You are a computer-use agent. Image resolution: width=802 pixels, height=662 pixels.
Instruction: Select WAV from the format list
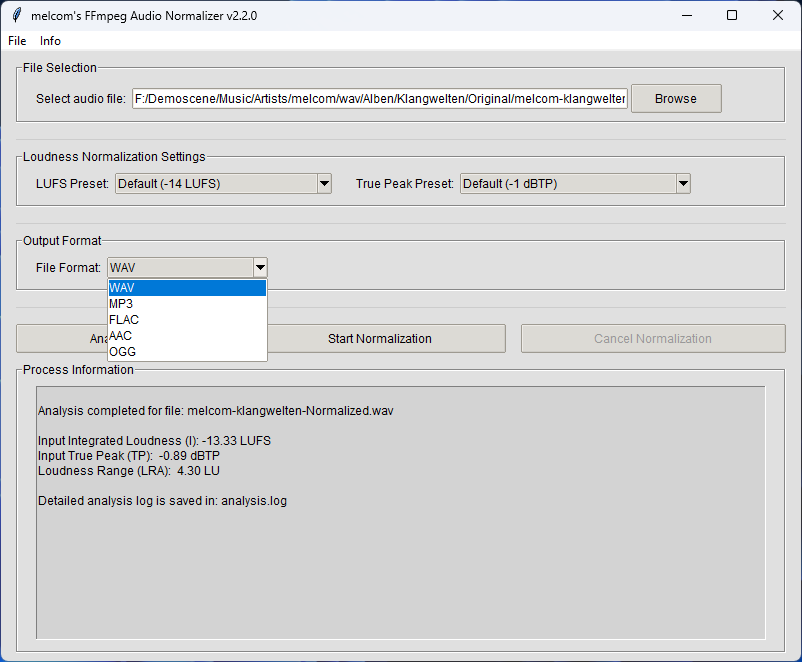pyautogui.click(x=186, y=288)
